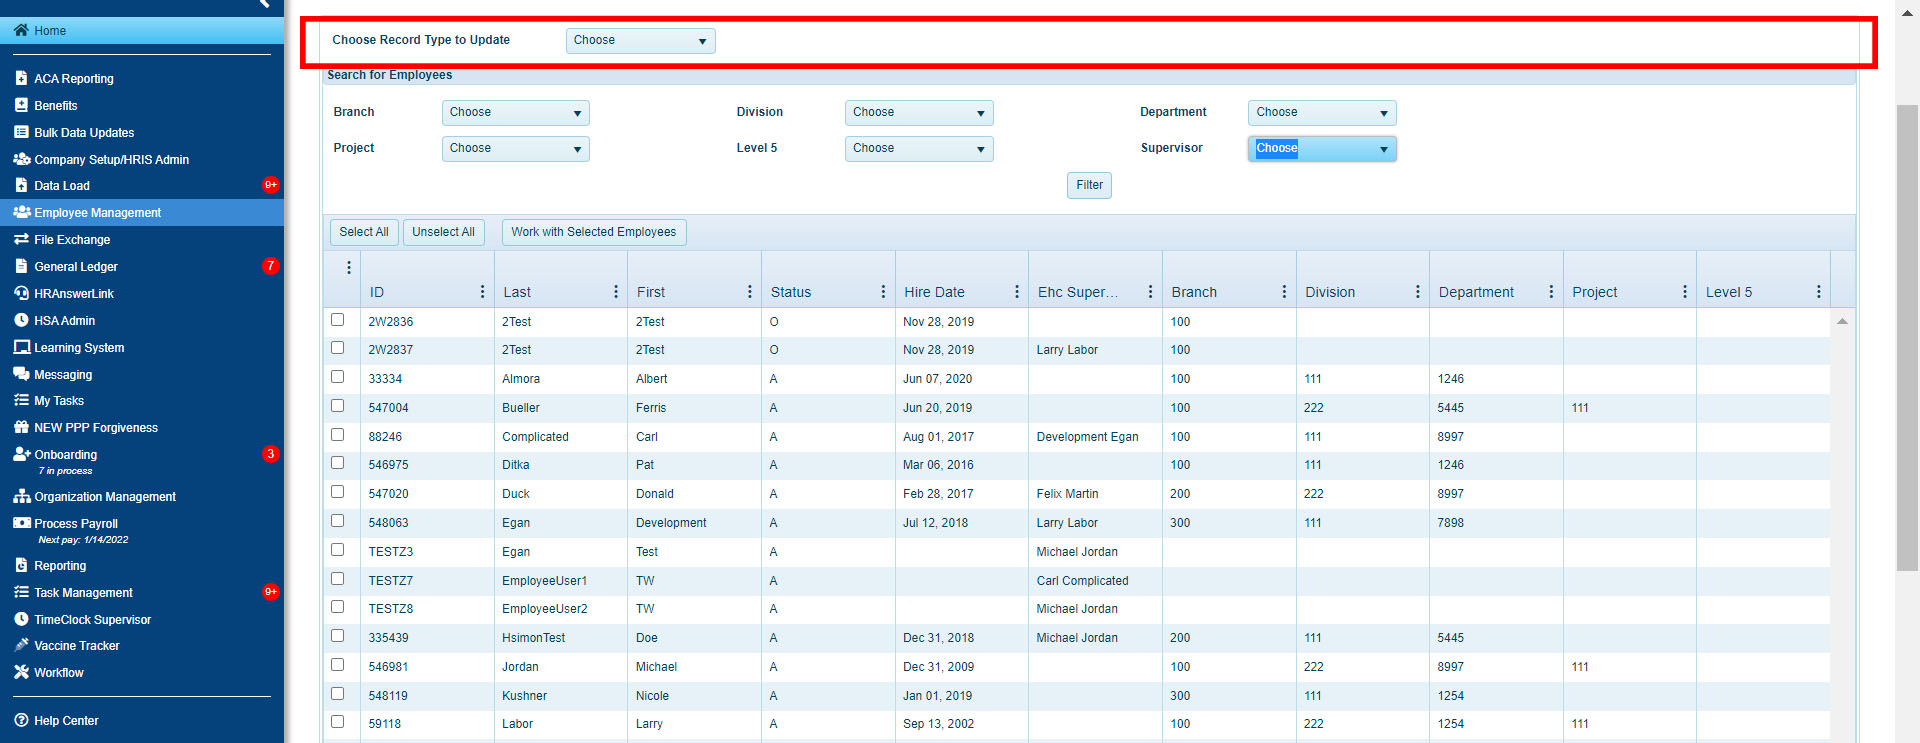Open the Division filter dropdown
The height and width of the screenshot is (743, 1920).
(918, 112)
